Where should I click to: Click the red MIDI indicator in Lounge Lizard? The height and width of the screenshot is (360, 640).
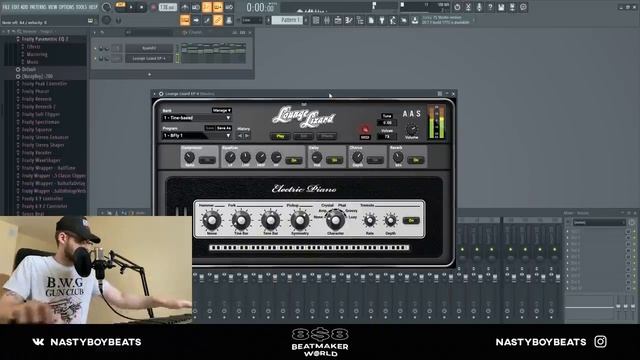click(x=365, y=129)
